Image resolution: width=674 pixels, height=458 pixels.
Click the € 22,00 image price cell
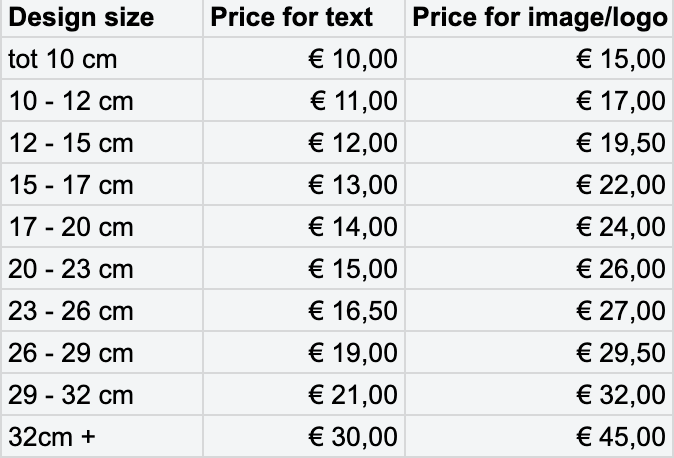click(620, 186)
